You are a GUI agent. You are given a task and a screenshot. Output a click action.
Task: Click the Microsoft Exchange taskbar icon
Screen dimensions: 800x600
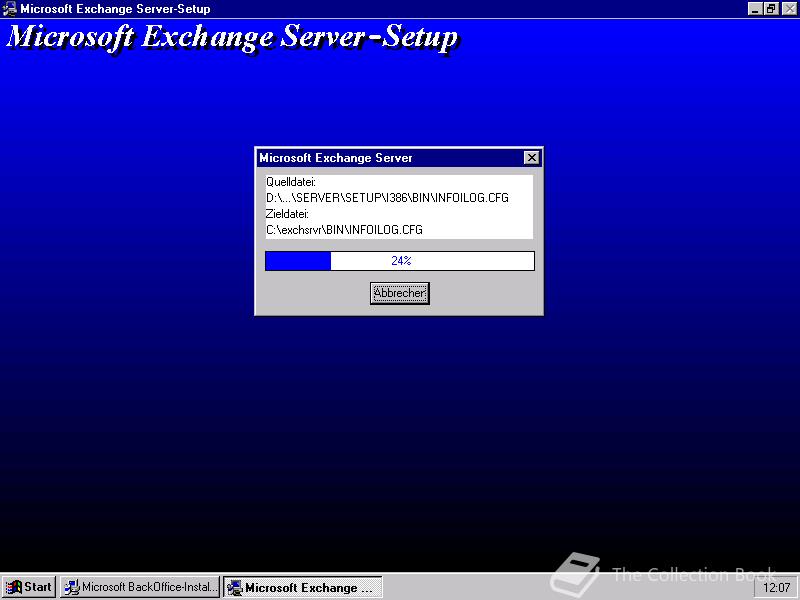(x=235, y=588)
